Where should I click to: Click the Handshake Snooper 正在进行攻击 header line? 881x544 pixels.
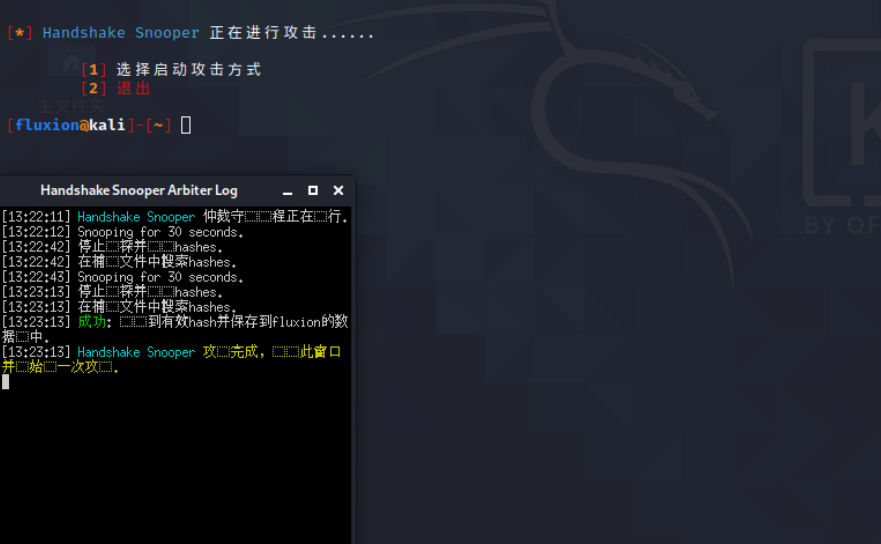point(190,33)
